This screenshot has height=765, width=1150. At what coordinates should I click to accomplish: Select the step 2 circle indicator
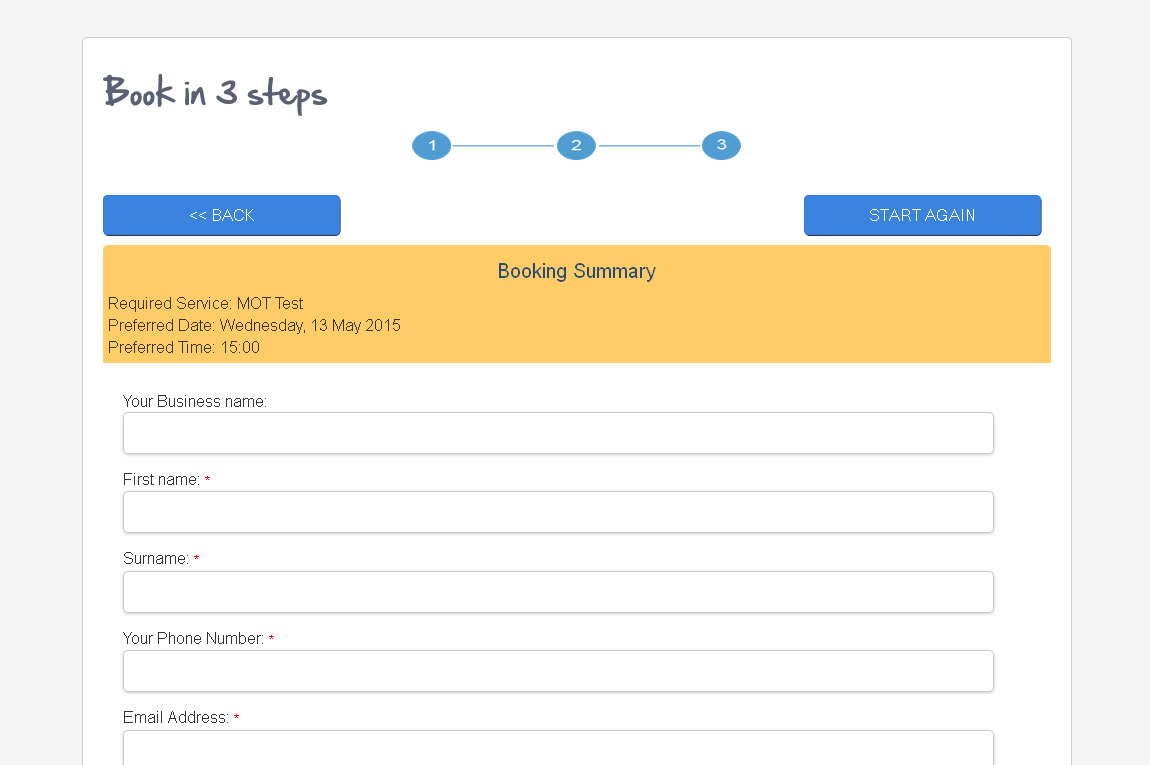click(576, 146)
